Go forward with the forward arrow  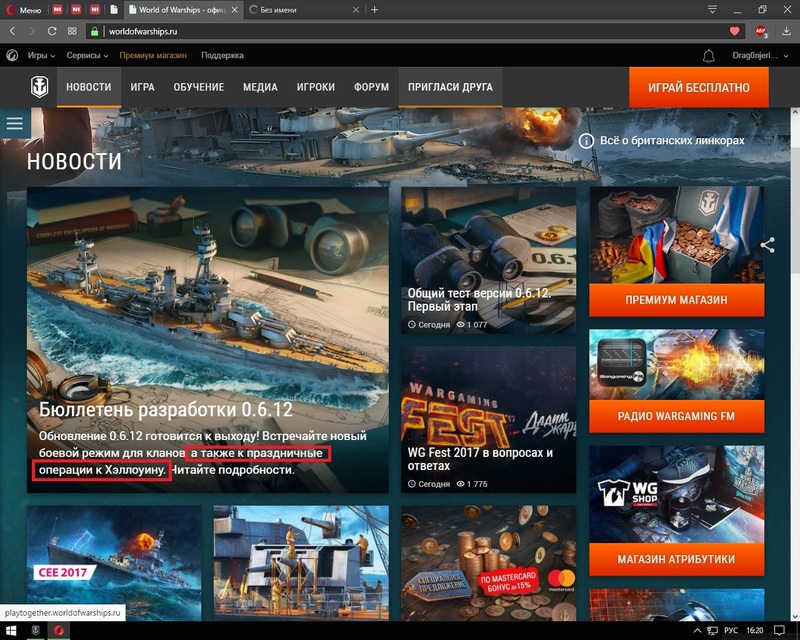pyautogui.click(x=32, y=31)
